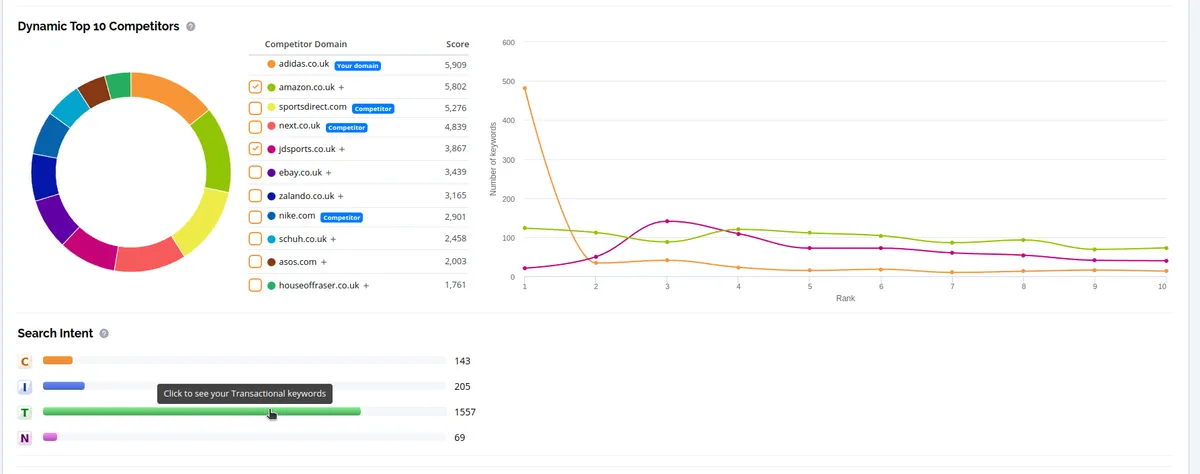Add houseoffraser.co.uk as competitor via plus

366,286
